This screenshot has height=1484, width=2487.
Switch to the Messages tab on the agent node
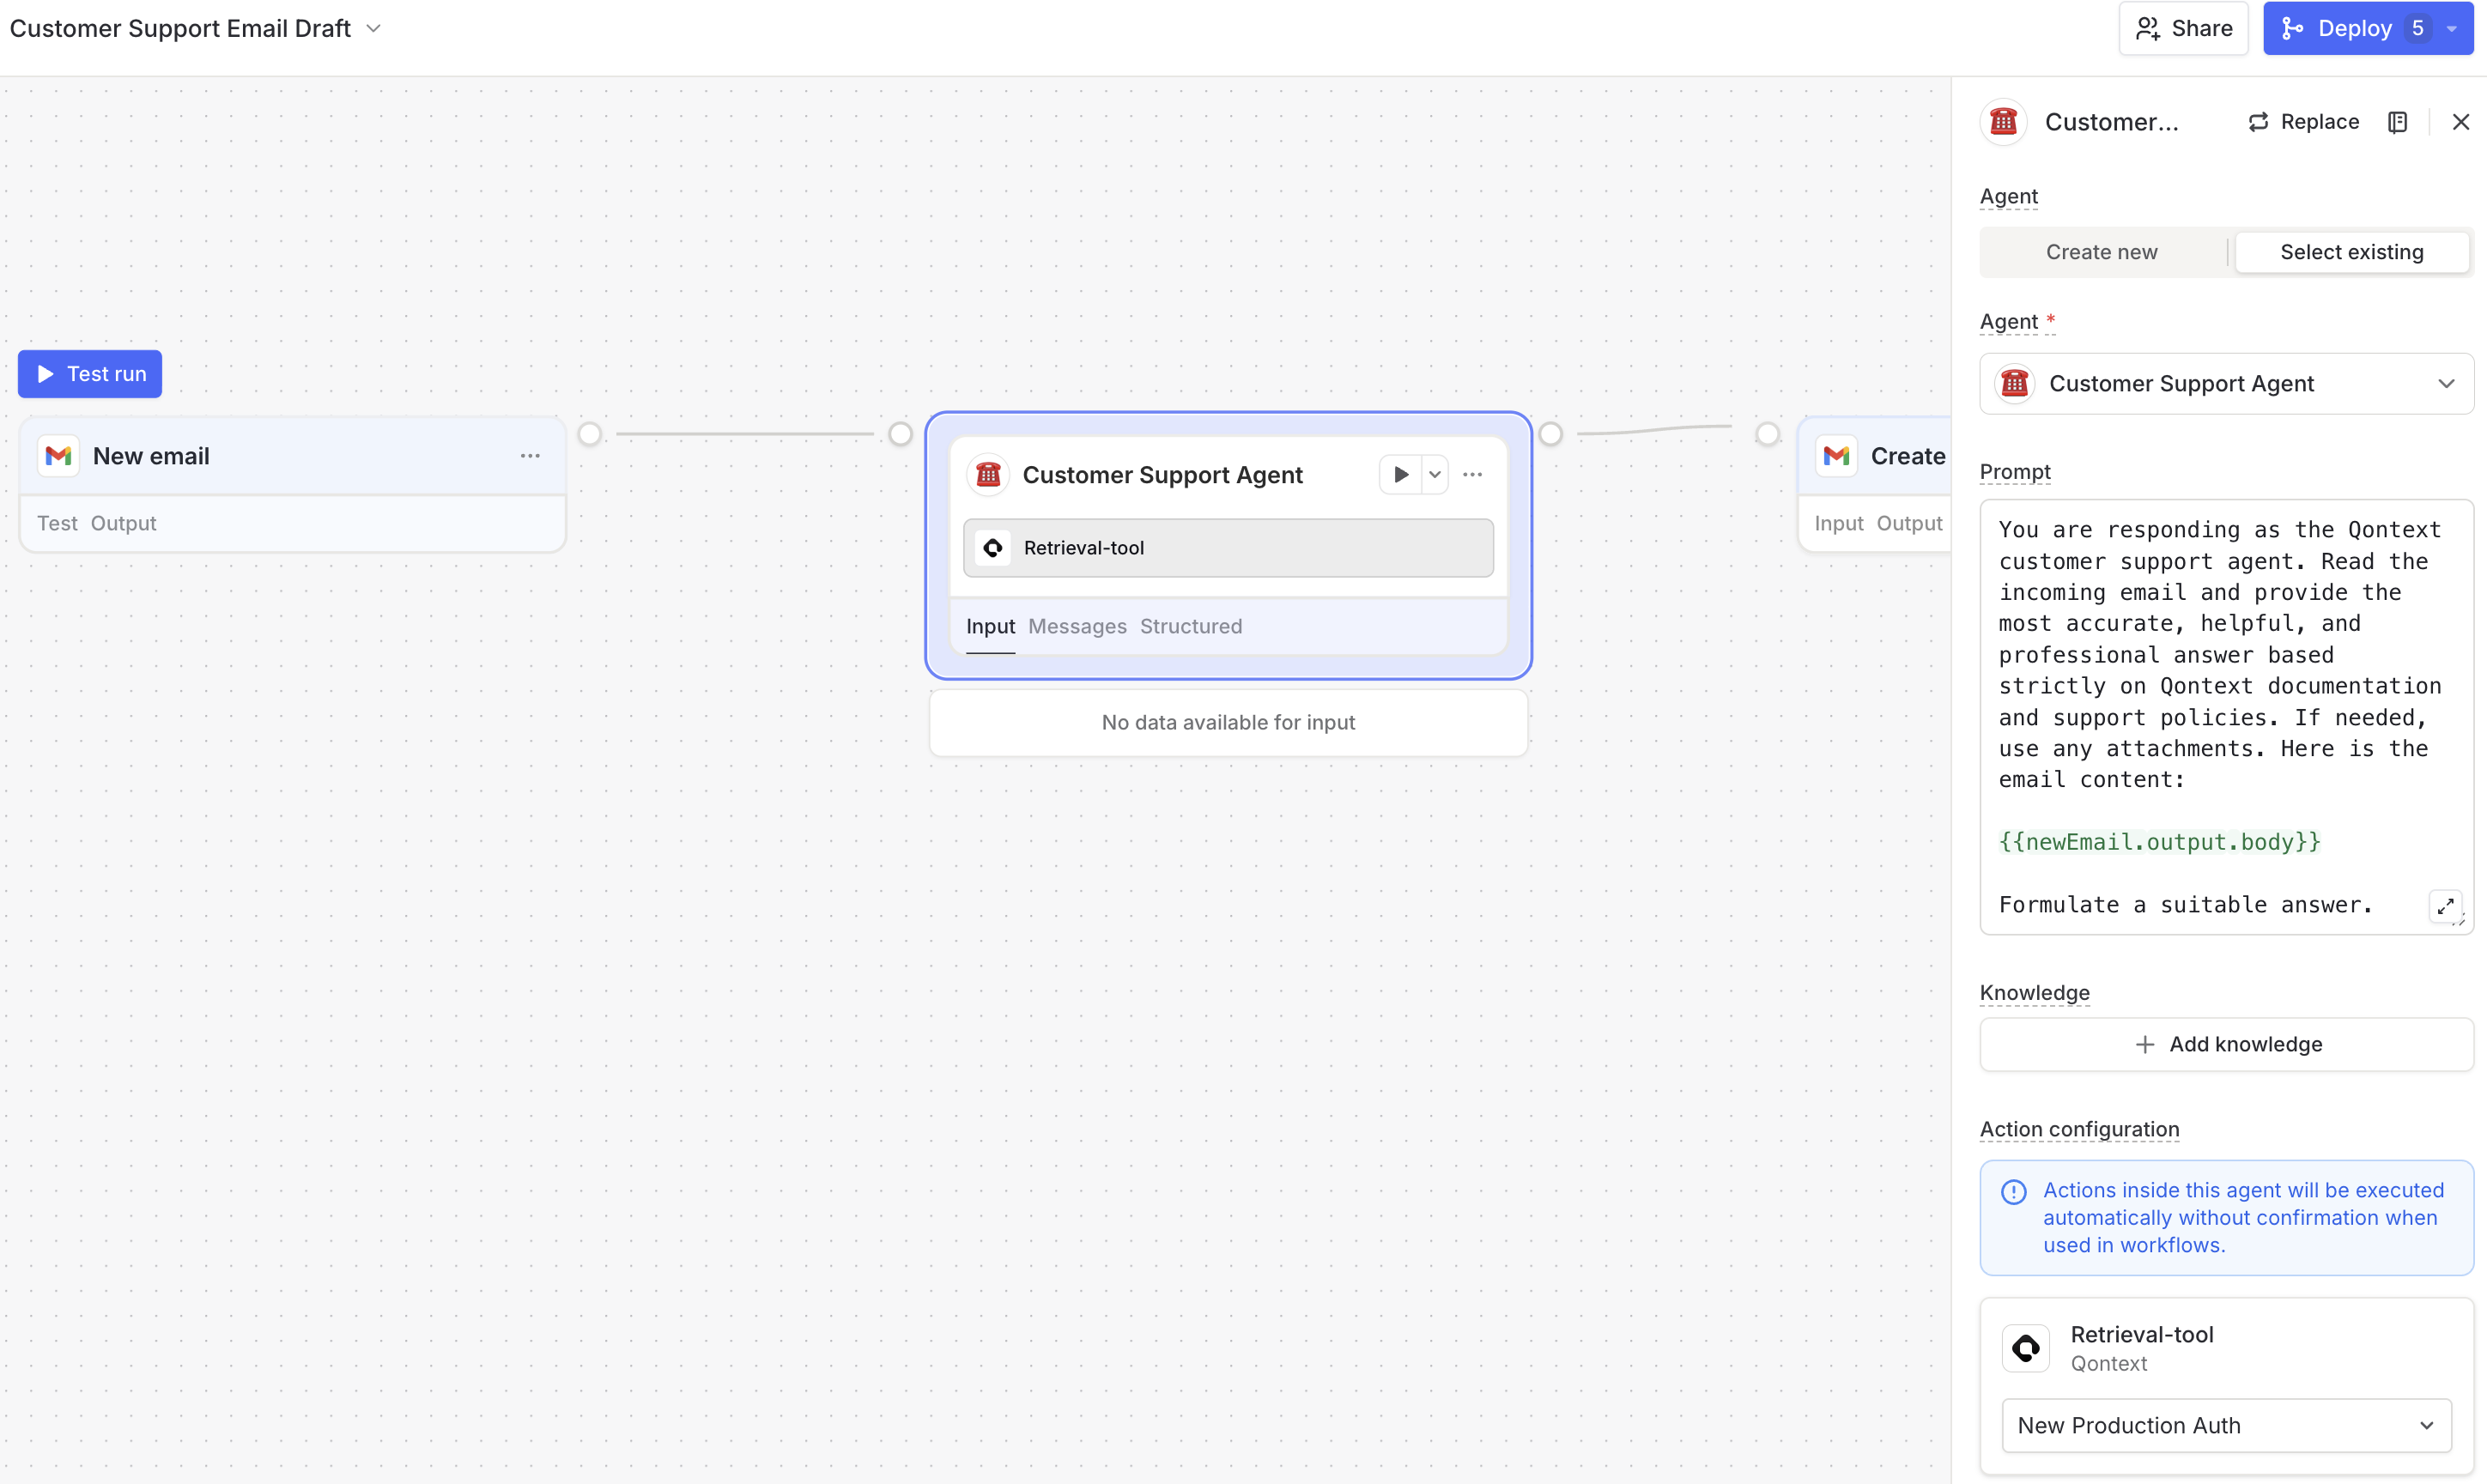click(1077, 626)
